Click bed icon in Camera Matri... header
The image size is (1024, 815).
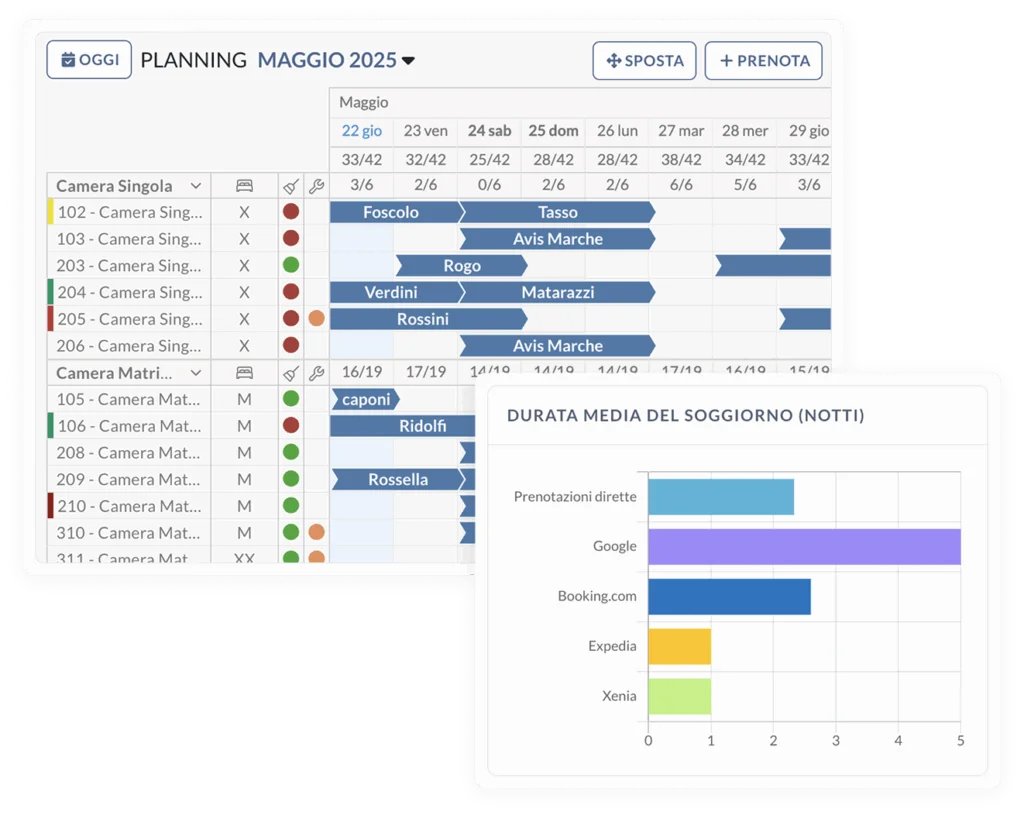pyautogui.click(x=244, y=373)
